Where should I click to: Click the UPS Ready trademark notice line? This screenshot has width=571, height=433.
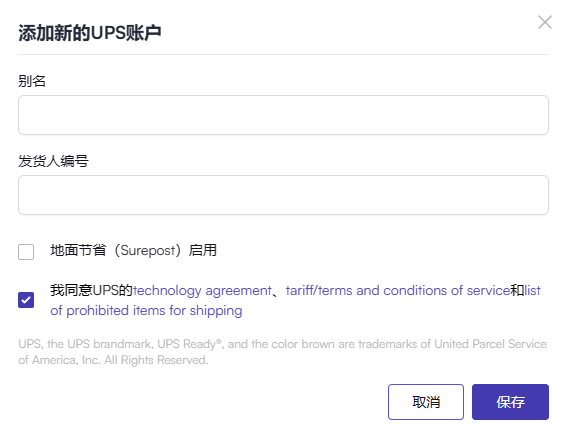(x=283, y=344)
